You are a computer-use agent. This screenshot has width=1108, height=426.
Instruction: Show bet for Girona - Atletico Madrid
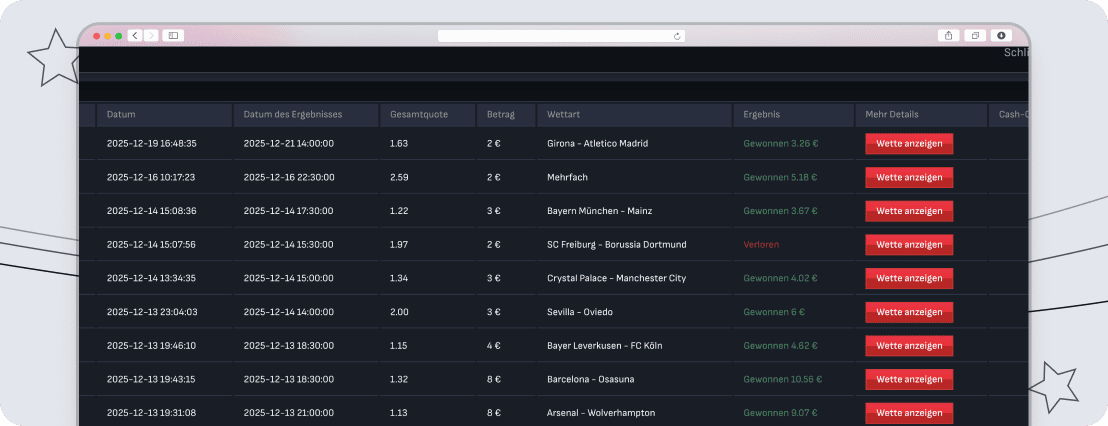coord(909,143)
